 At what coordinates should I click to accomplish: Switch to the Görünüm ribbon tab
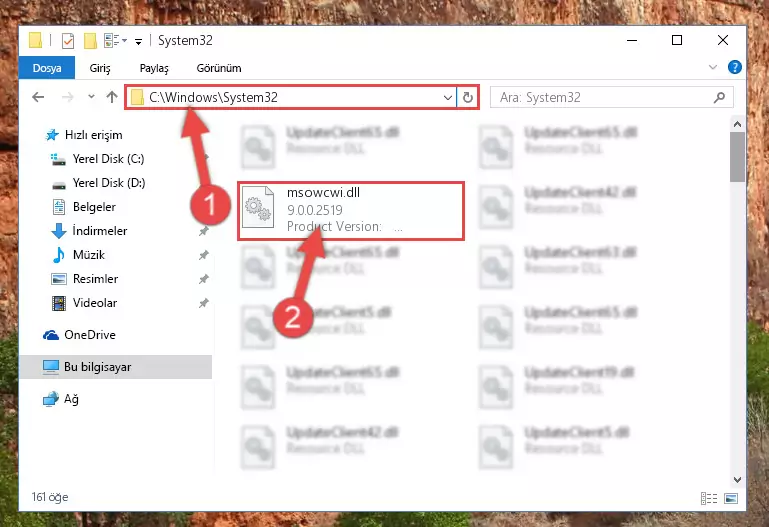coord(219,68)
